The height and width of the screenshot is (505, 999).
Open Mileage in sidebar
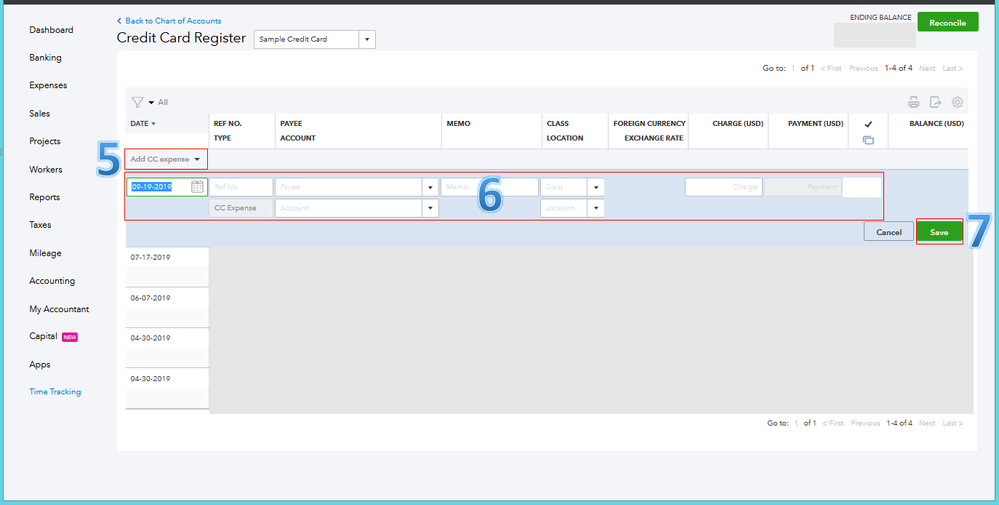pyautogui.click(x=45, y=253)
